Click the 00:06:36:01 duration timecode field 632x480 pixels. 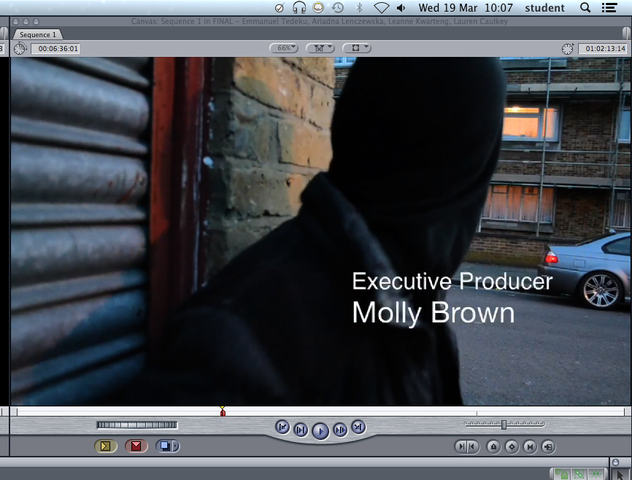56,49
